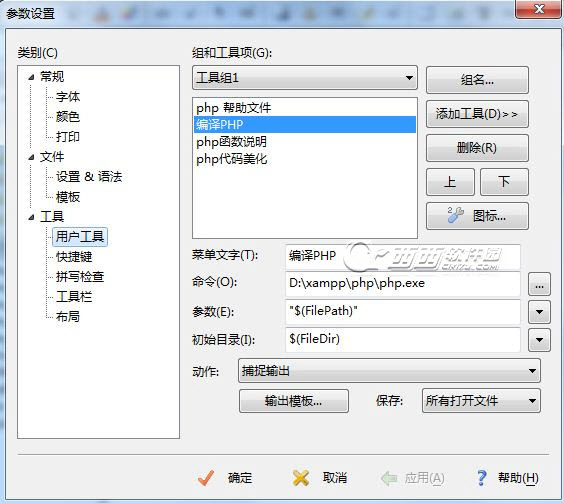
Task: Collapse the 常规 tree node
Action: 31,77
